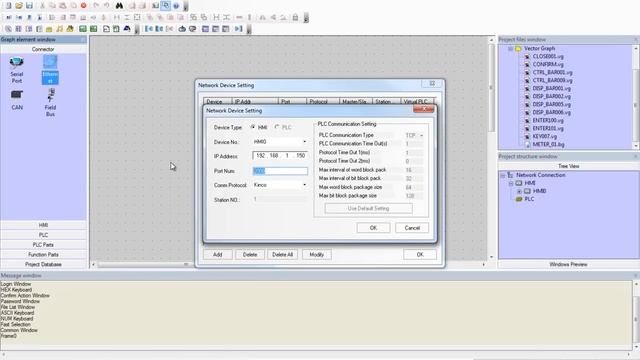Image resolution: width=640 pixels, height=360 pixels.
Task: Select the CONFIRM.vg file
Action: [548, 64]
